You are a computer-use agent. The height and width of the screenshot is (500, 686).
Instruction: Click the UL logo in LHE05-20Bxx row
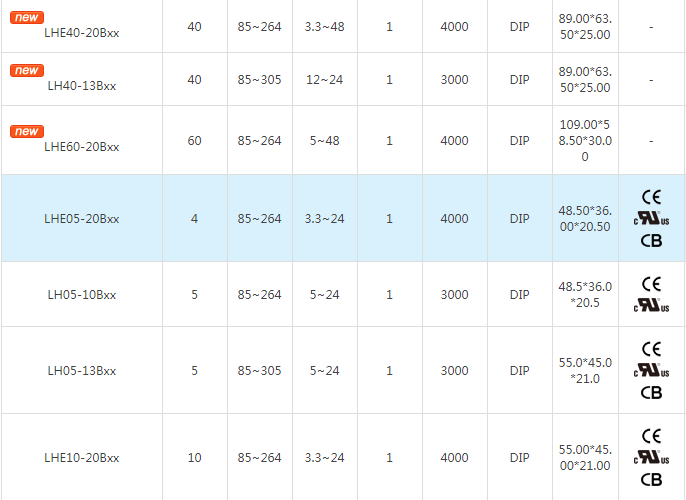[x=651, y=218]
